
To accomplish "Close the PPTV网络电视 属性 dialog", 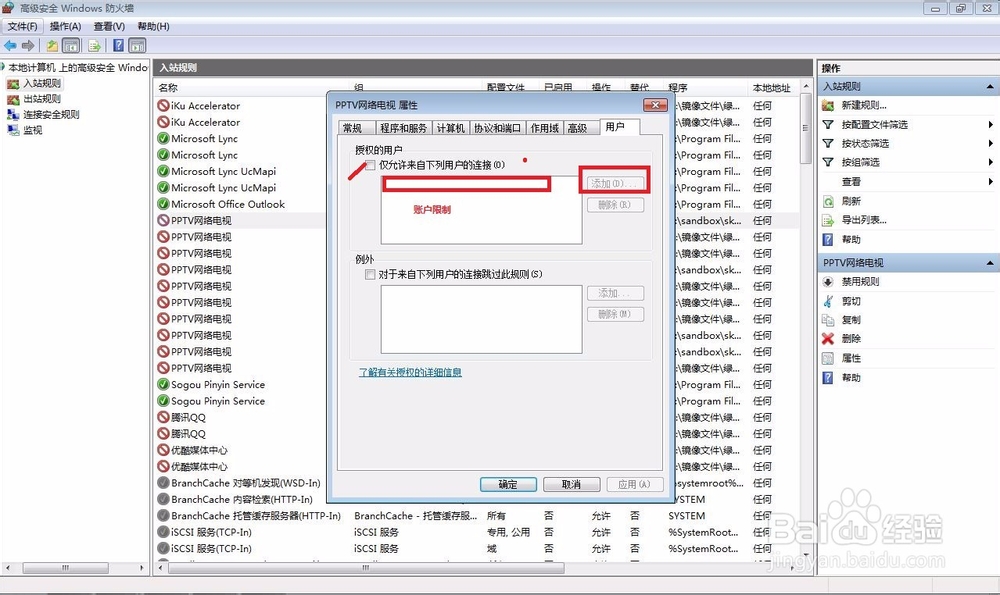I will pyautogui.click(x=655, y=105).
